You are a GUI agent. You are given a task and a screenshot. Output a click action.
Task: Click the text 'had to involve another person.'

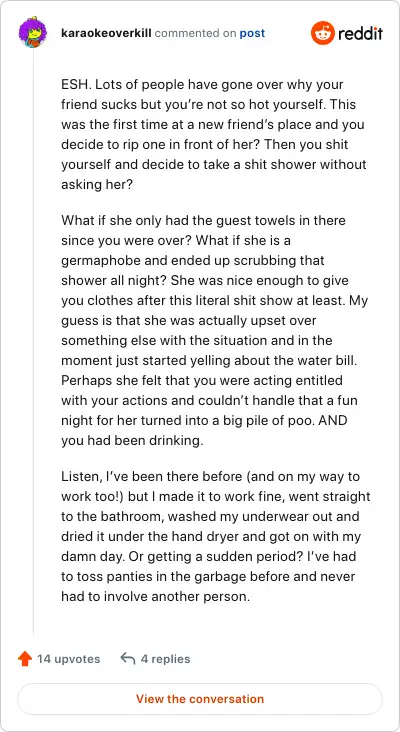[x=156, y=596]
